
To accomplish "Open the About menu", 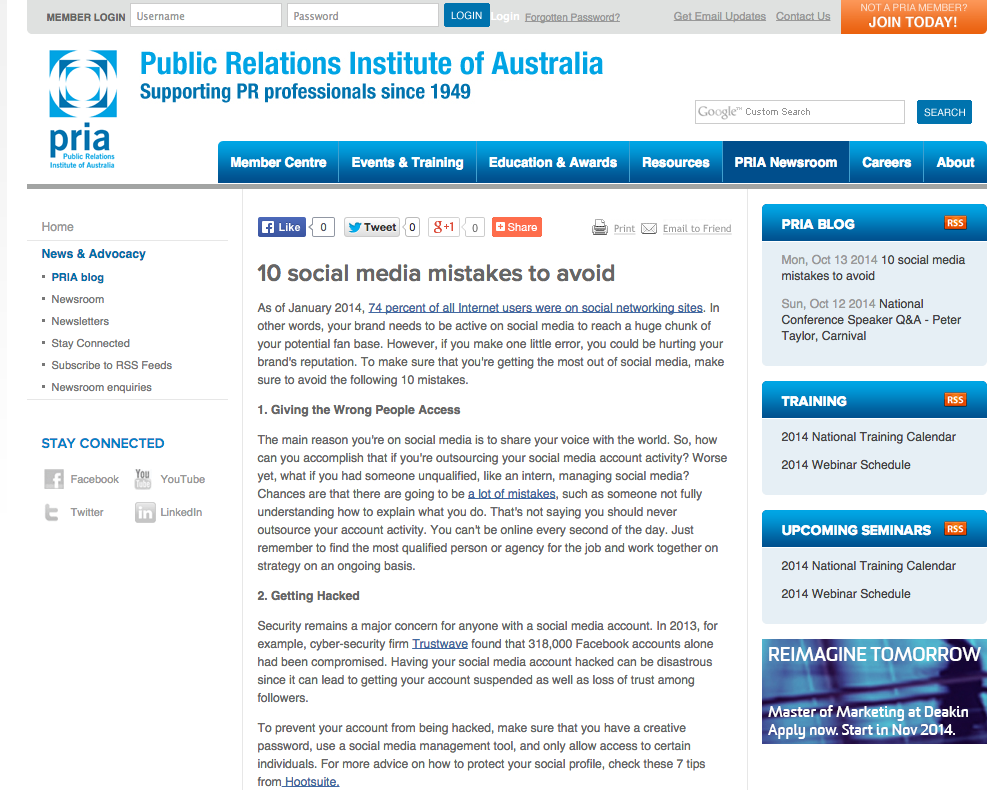I will tap(955, 162).
